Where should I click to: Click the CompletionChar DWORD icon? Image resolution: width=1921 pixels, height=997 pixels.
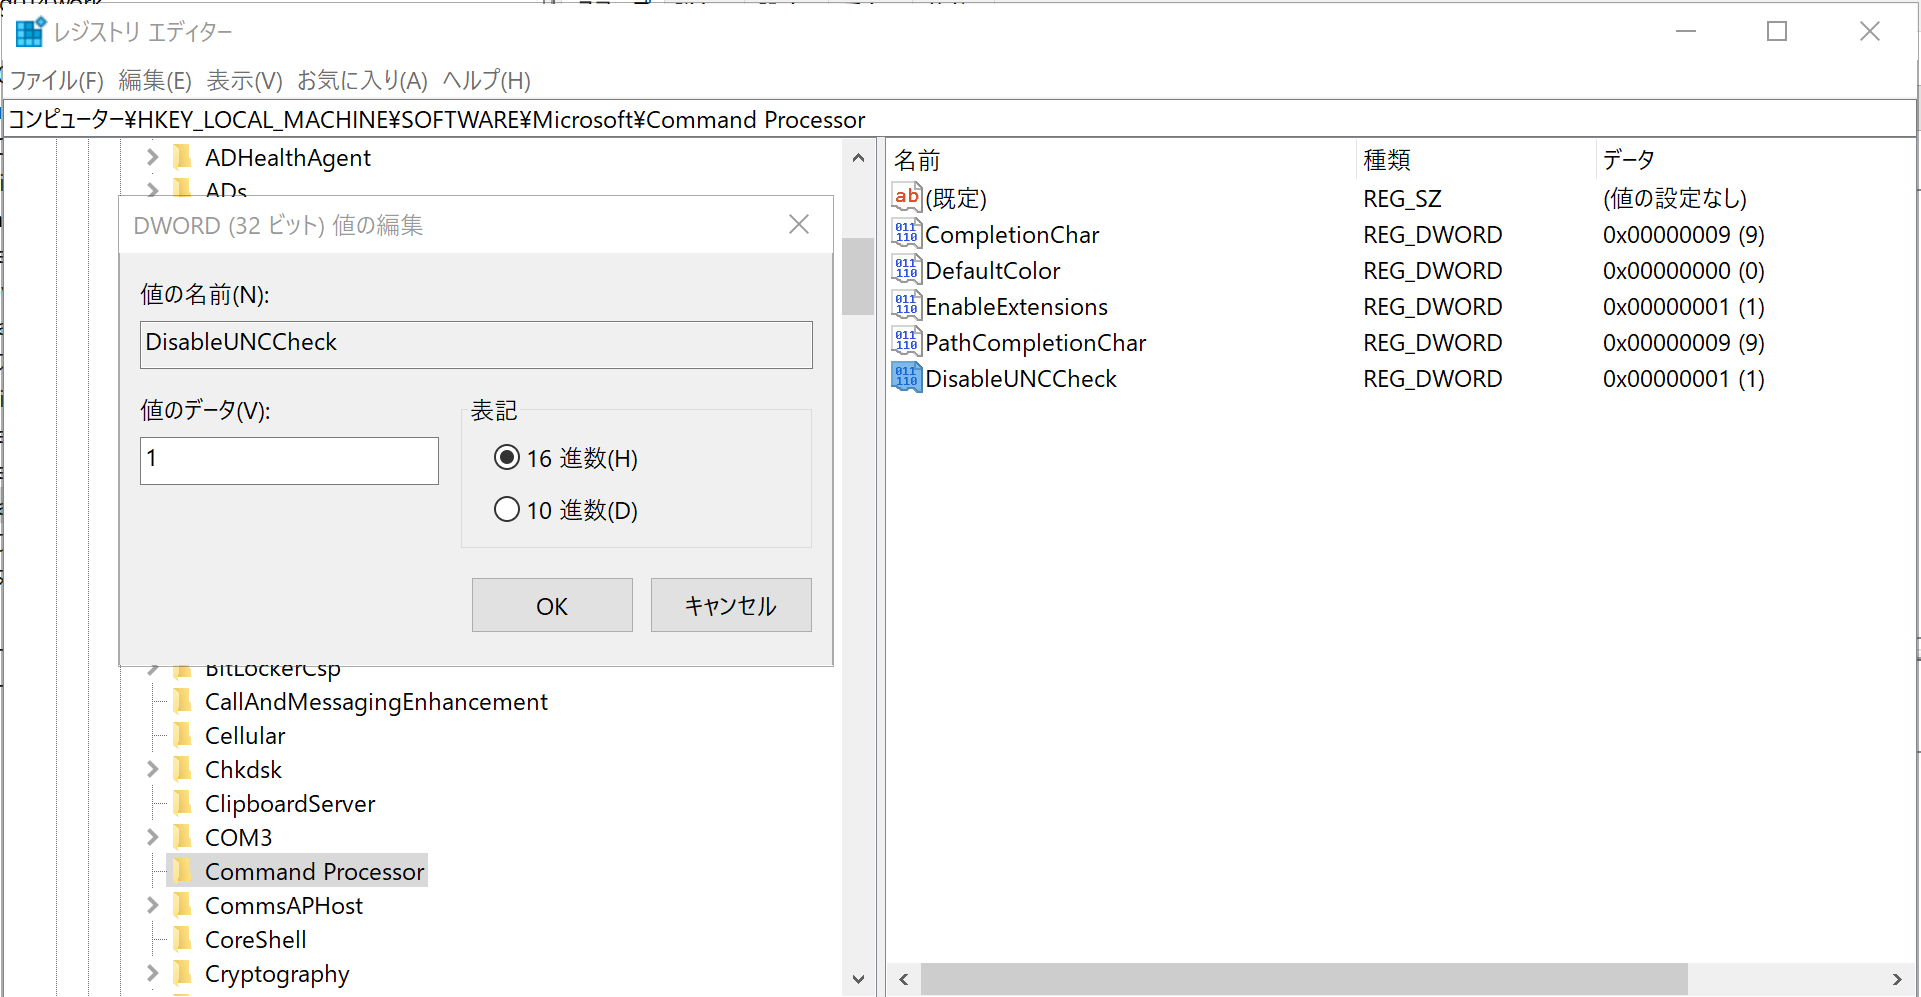pyautogui.click(x=906, y=234)
